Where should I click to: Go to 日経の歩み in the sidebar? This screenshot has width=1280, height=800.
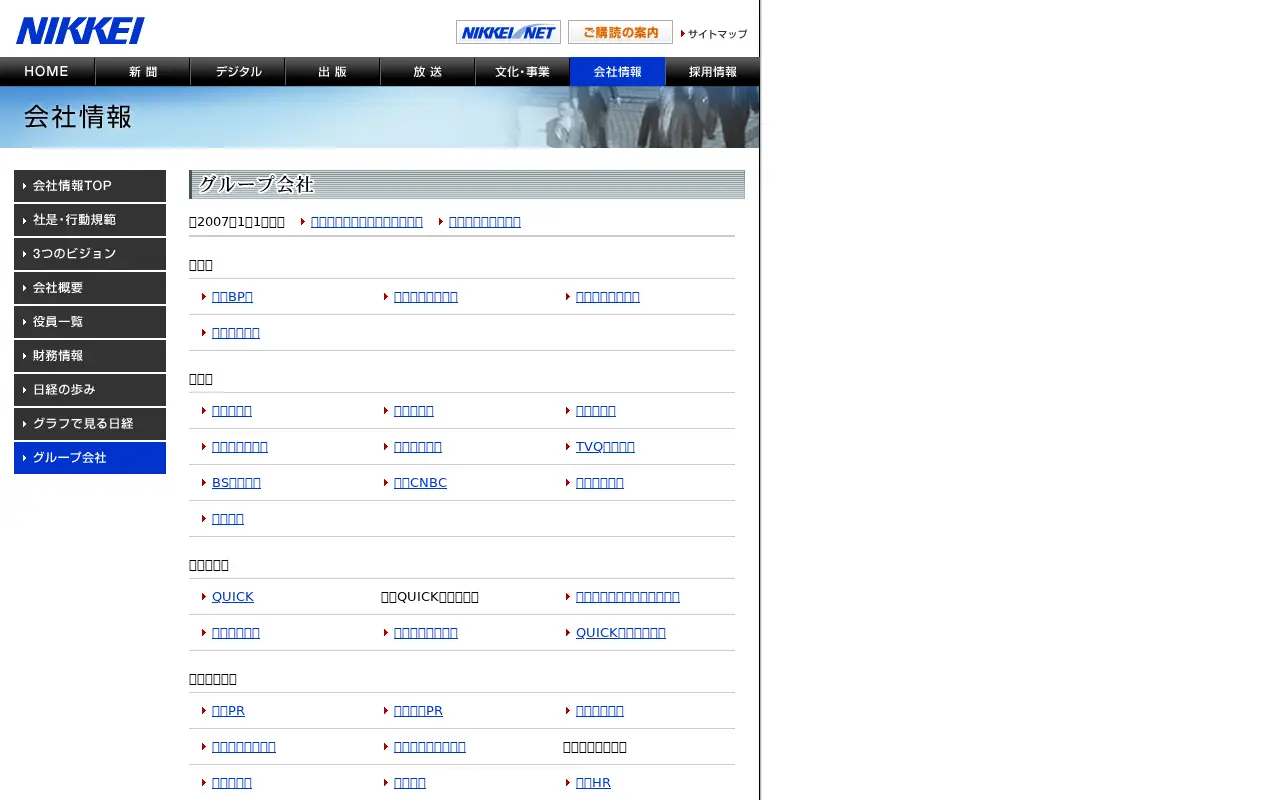[x=90, y=390]
